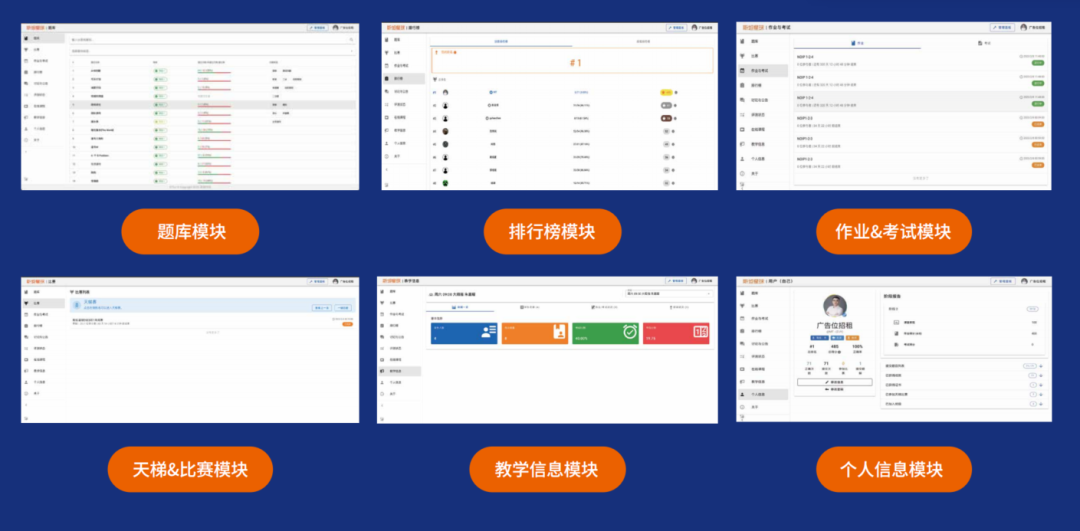Click trophy sidebar icon in homework screenshot
Image resolution: width=1080 pixels, height=531 pixels.
point(742,56)
